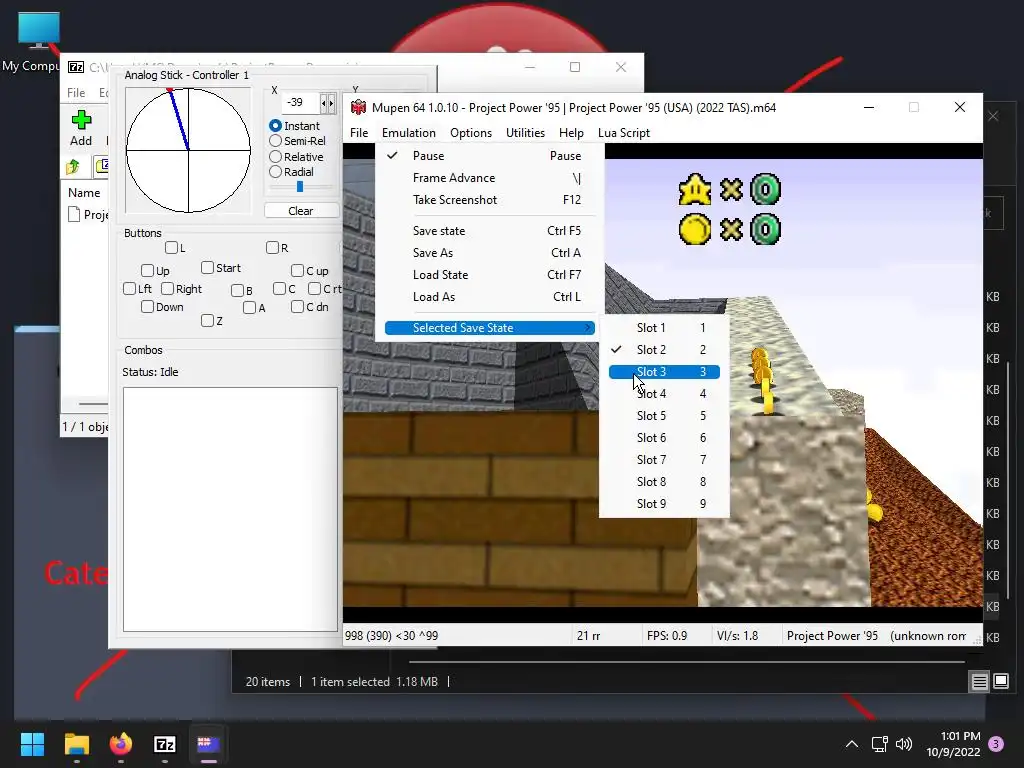This screenshot has width=1024, height=768.
Task: Click the X coordinate input field
Action: (301, 103)
